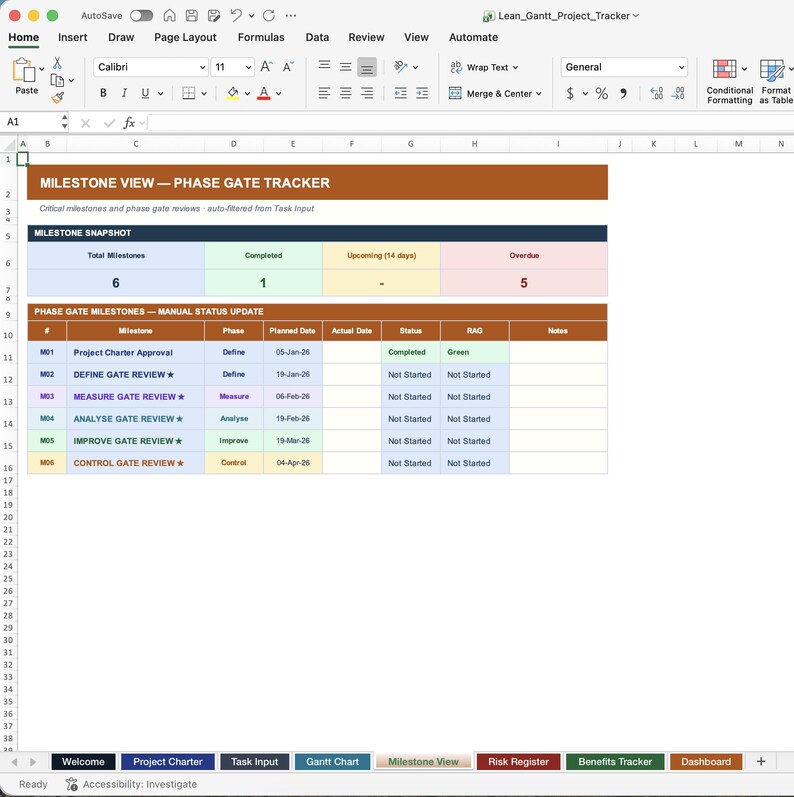Click the Orientation text angle icon
Viewport: 794px width, 797px height.
point(401,67)
